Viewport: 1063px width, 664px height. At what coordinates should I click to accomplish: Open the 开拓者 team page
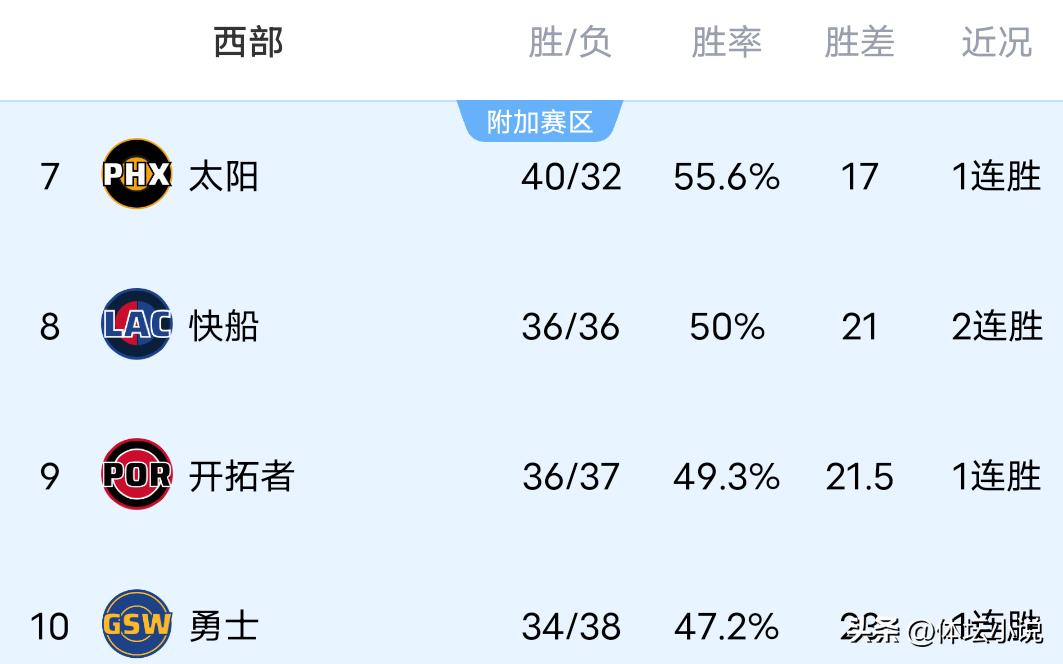[x=241, y=476]
